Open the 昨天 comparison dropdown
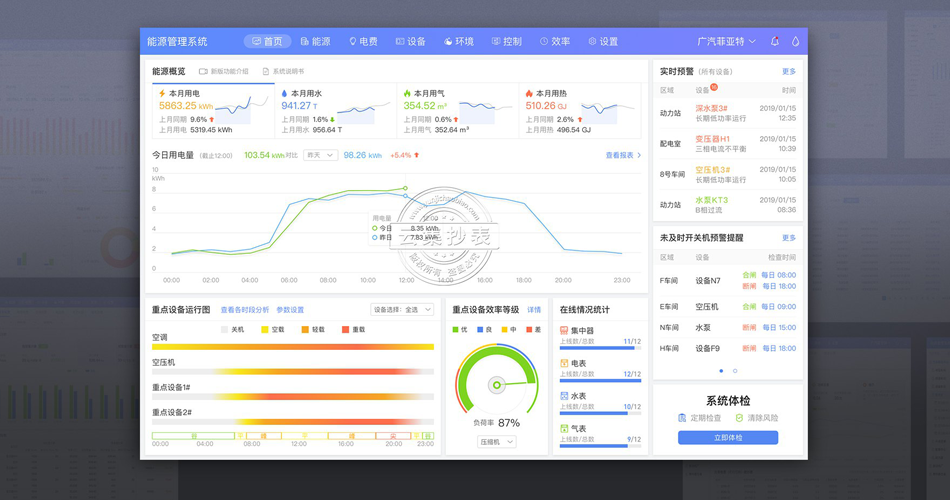 (320, 155)
